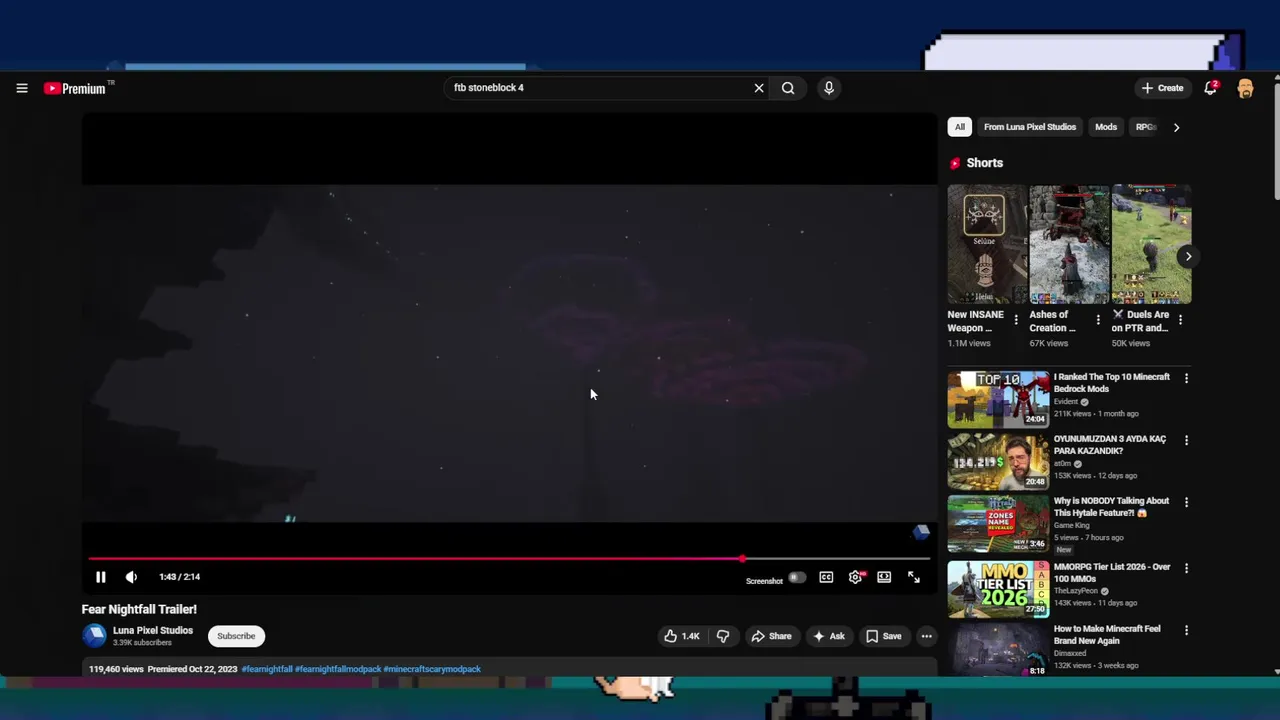
Task: Open Why is NOBODY Talking About Hytale video
Action: [x=1111, y=507]
